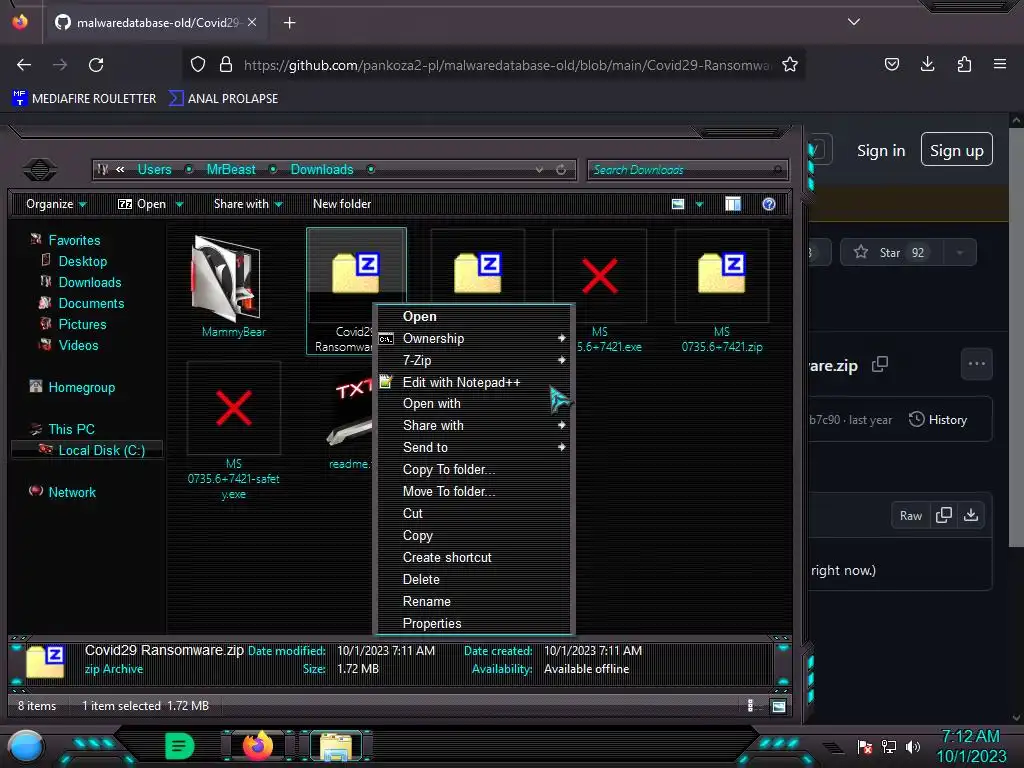This screenshot has width=1024, height=768.
Task: Select Local Disk (C:)
Action: click(101, 451)
